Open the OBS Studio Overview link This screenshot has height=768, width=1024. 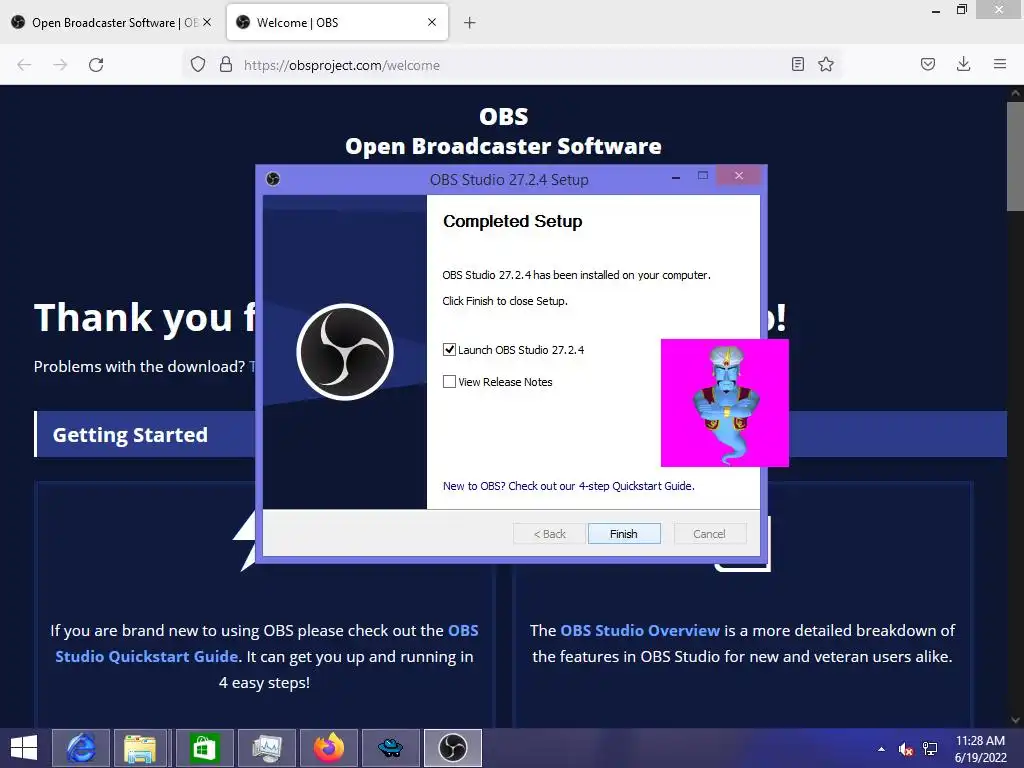coord(640,631)
